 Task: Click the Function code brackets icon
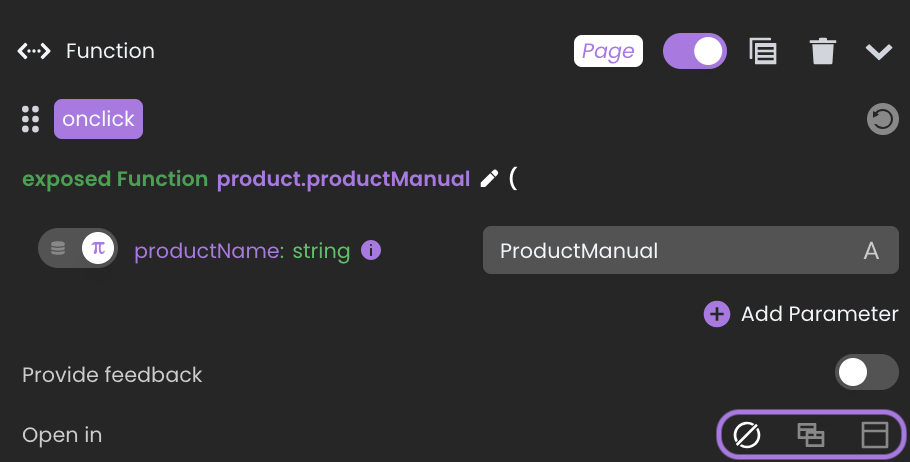click(34, 51)
